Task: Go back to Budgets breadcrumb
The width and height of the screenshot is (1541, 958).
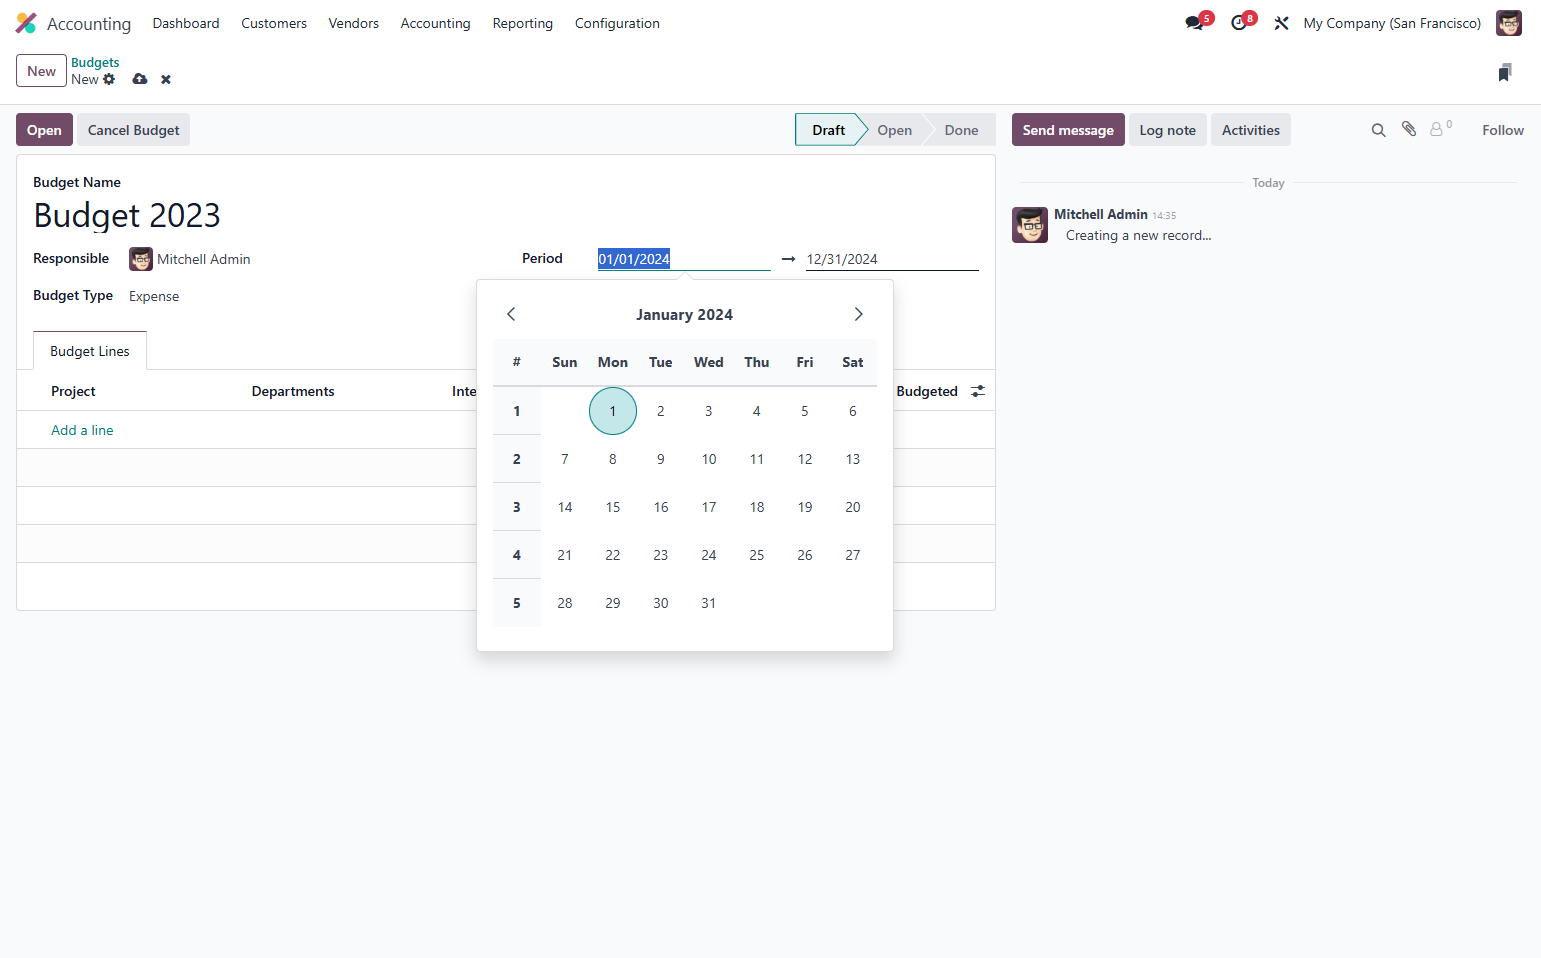Action: pyautogui.click(x=95, y=62)
